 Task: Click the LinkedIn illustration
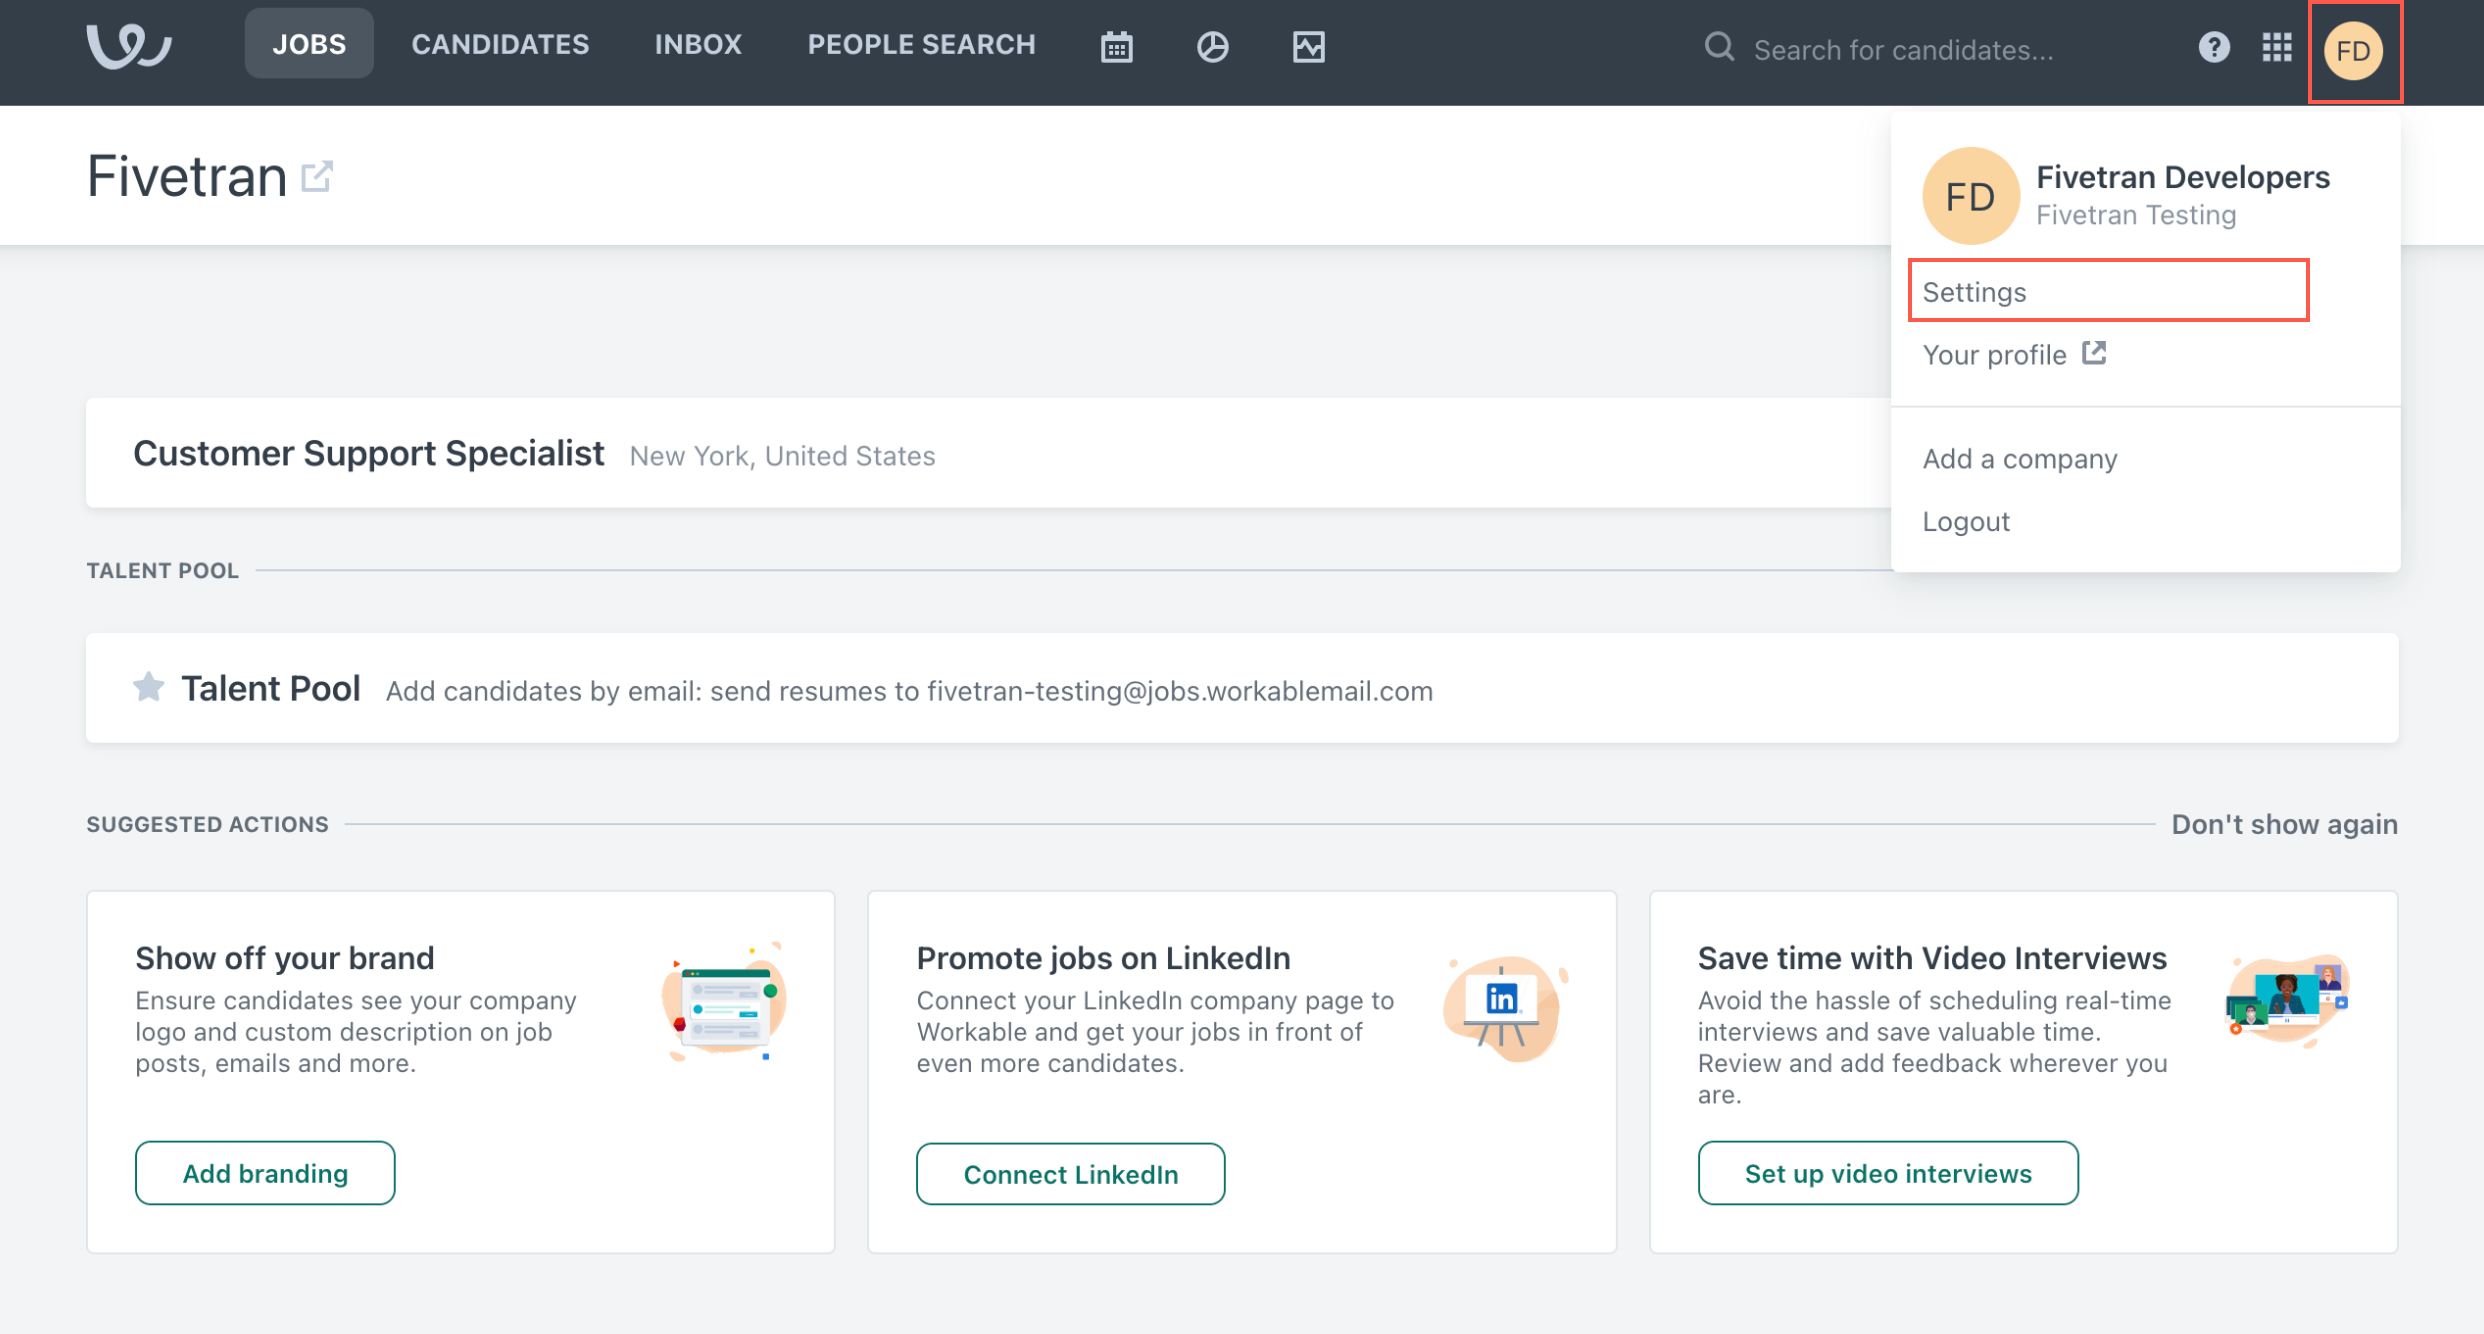(x=1505, y=1008)
